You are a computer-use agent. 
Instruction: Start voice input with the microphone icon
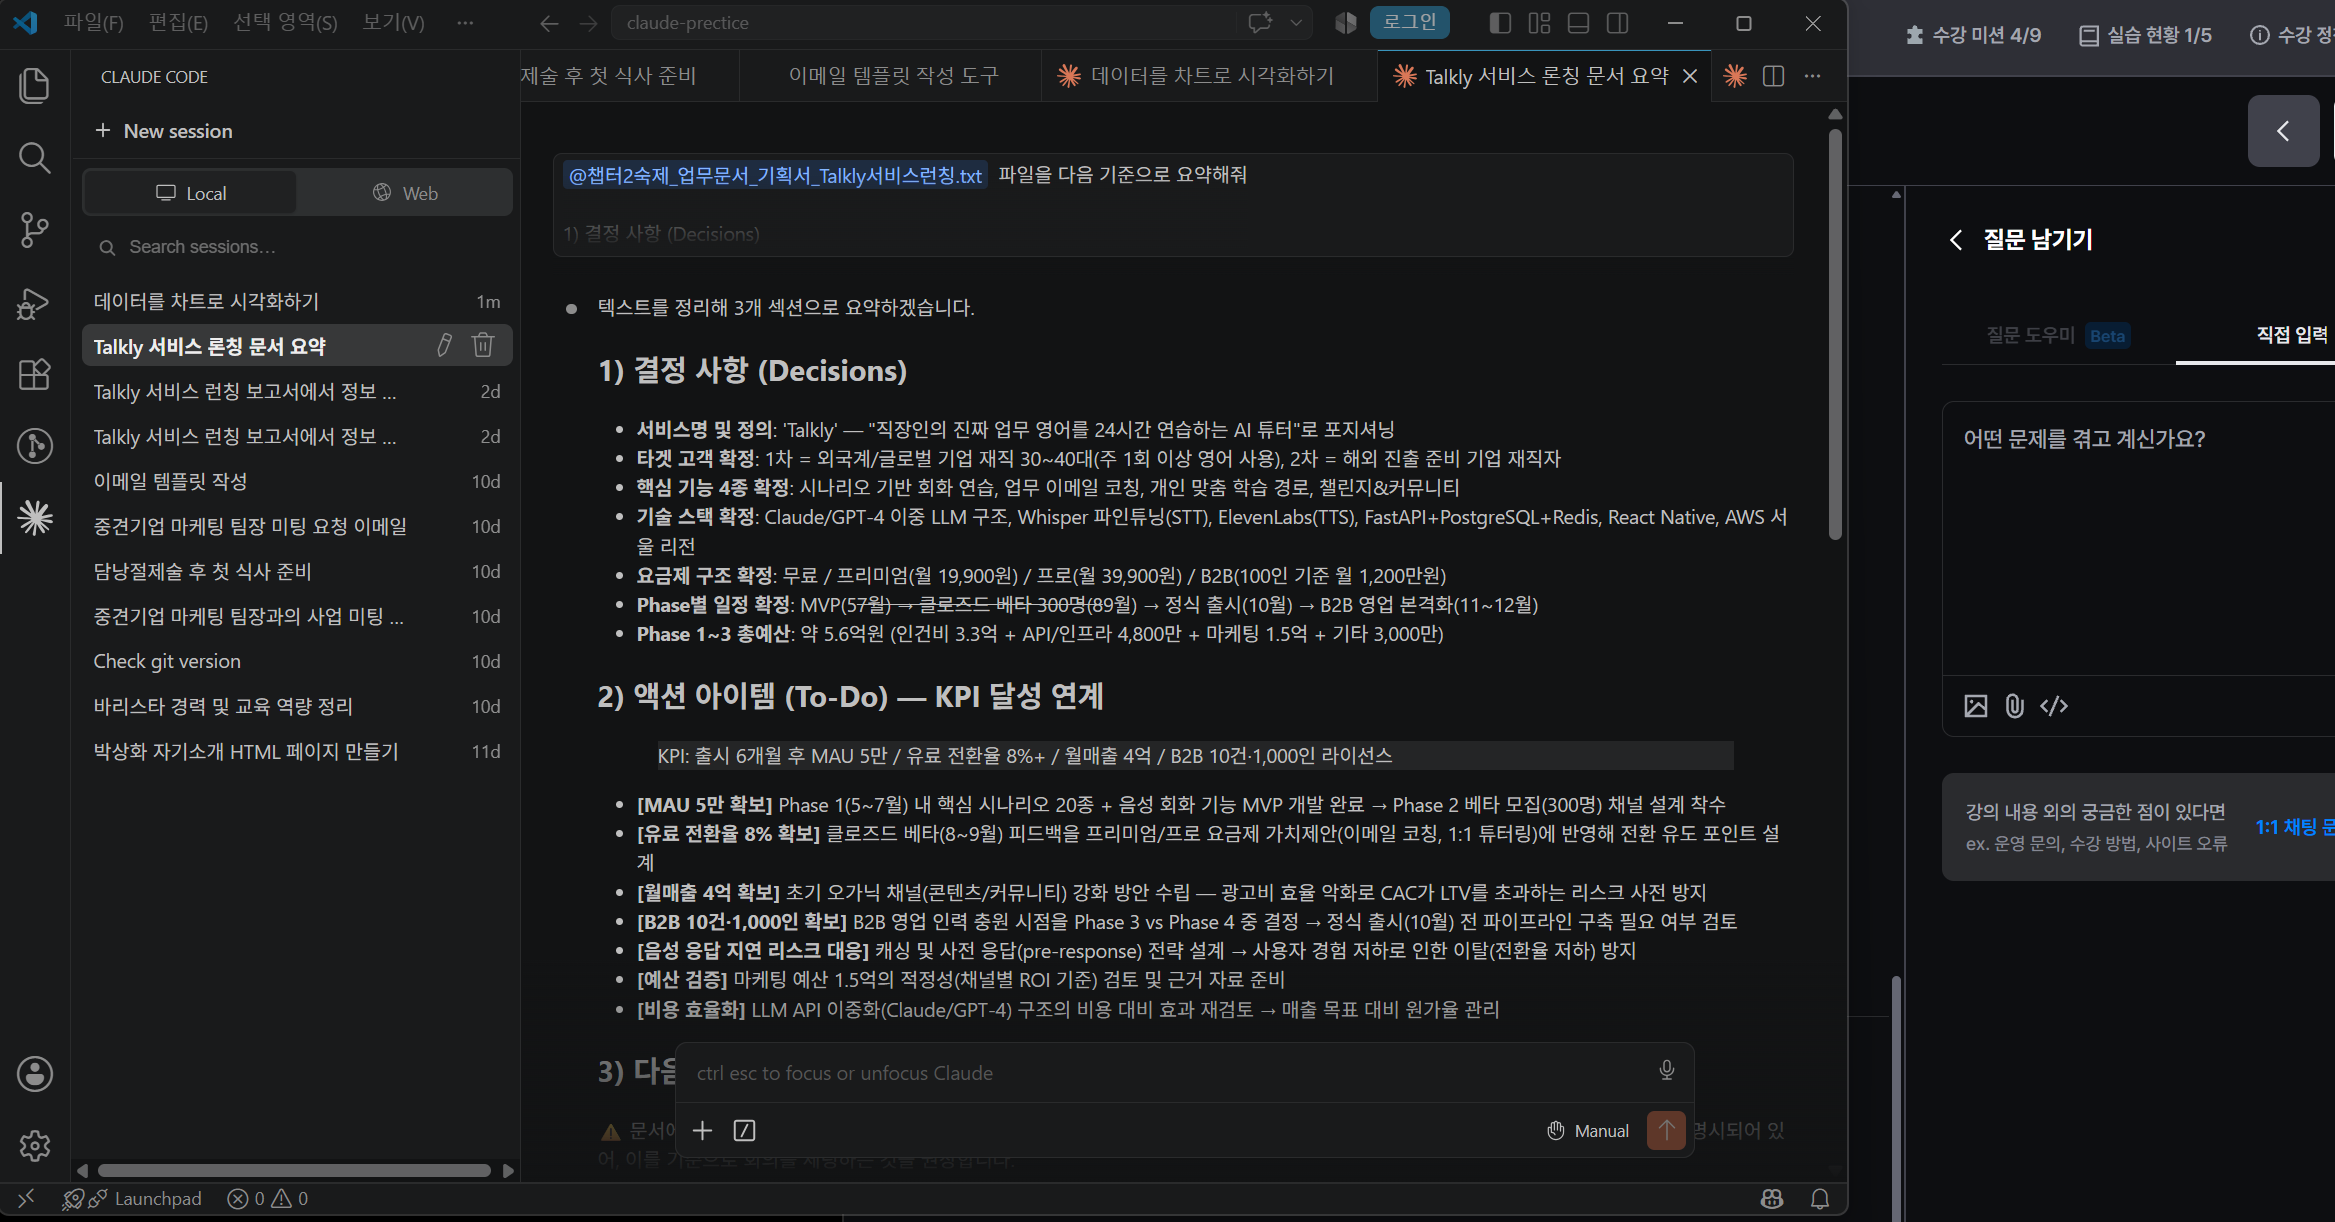coord(1667,1071)
